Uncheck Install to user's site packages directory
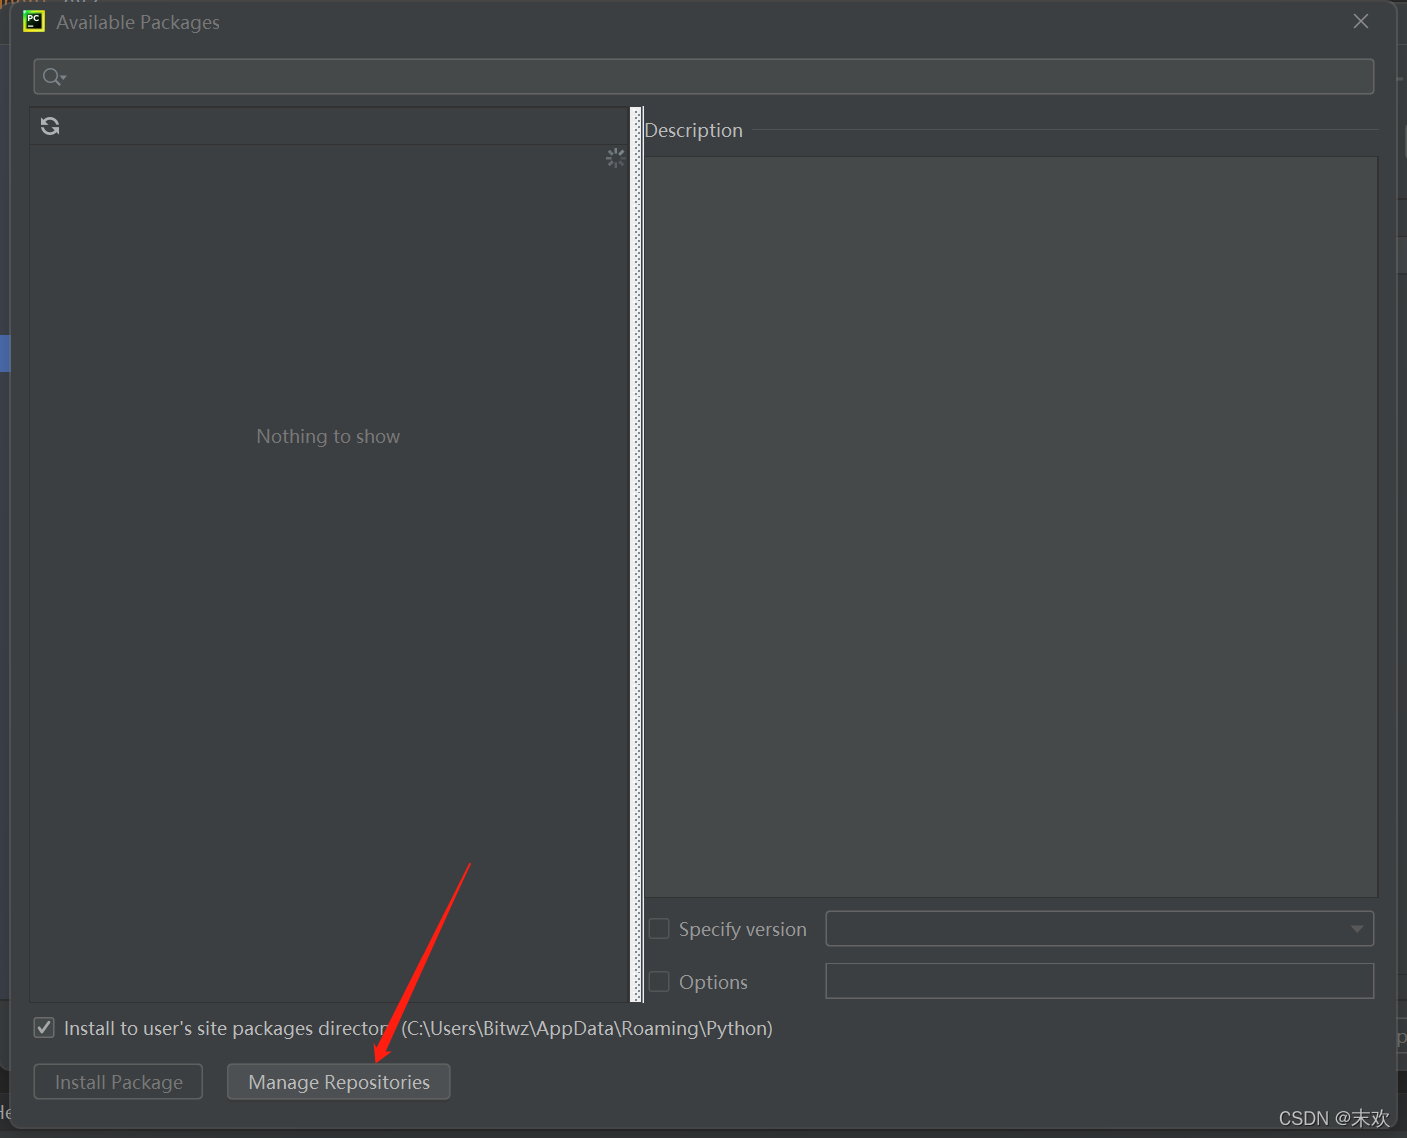 [x=44, y=1028]
